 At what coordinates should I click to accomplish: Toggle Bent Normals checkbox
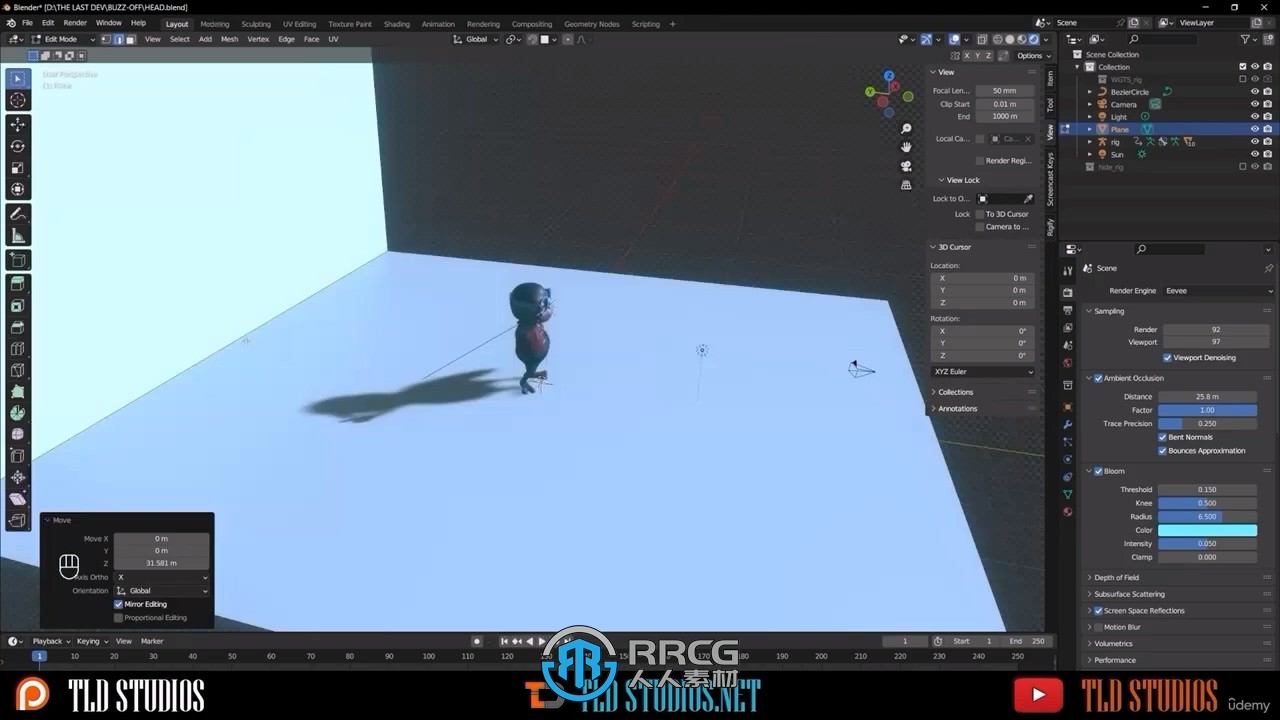coord(1162,437)
